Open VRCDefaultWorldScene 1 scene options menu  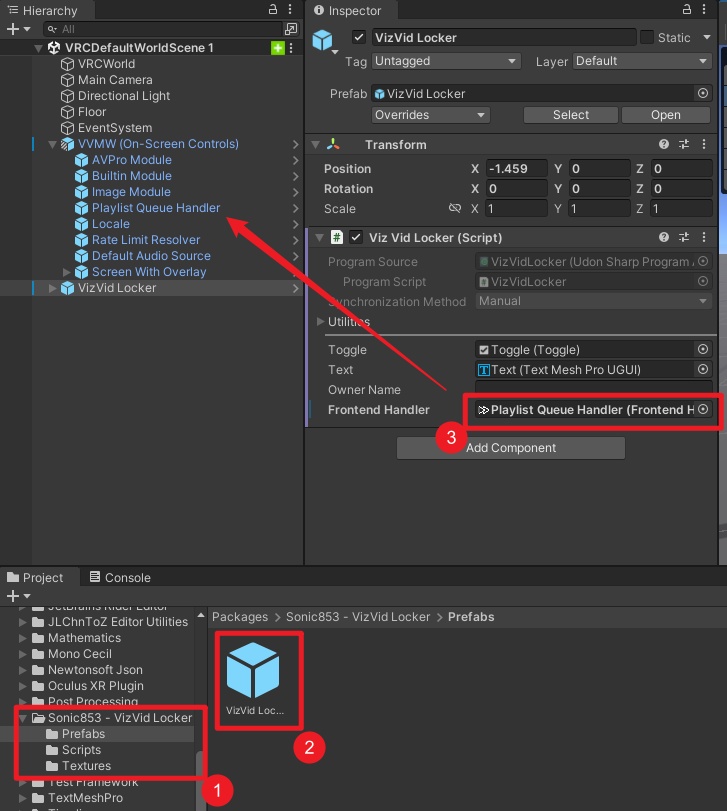click(x=291, y=48)
